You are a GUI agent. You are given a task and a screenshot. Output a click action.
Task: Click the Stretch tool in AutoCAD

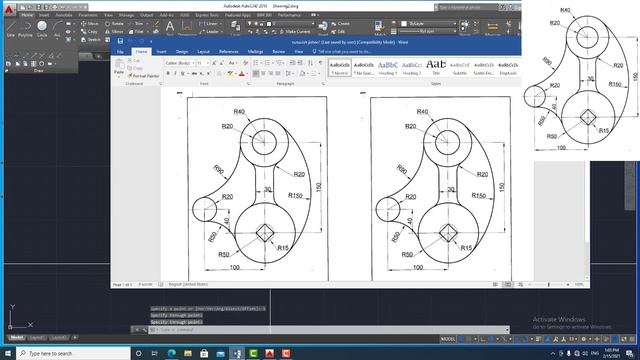tap(91, 40)
